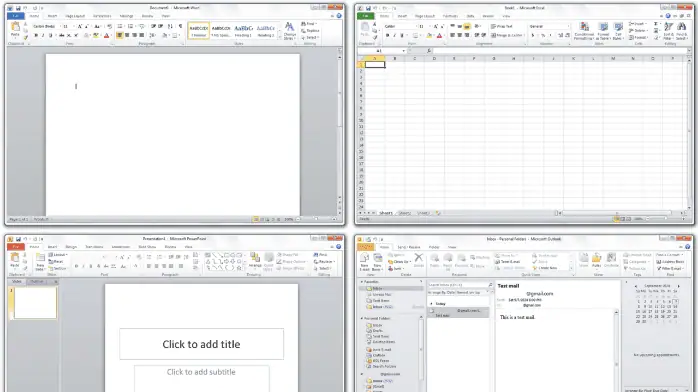Screen dimensions: 698x392
Task: Collapse the Personal Folders tree in Outlook
Action: point(361,319)
